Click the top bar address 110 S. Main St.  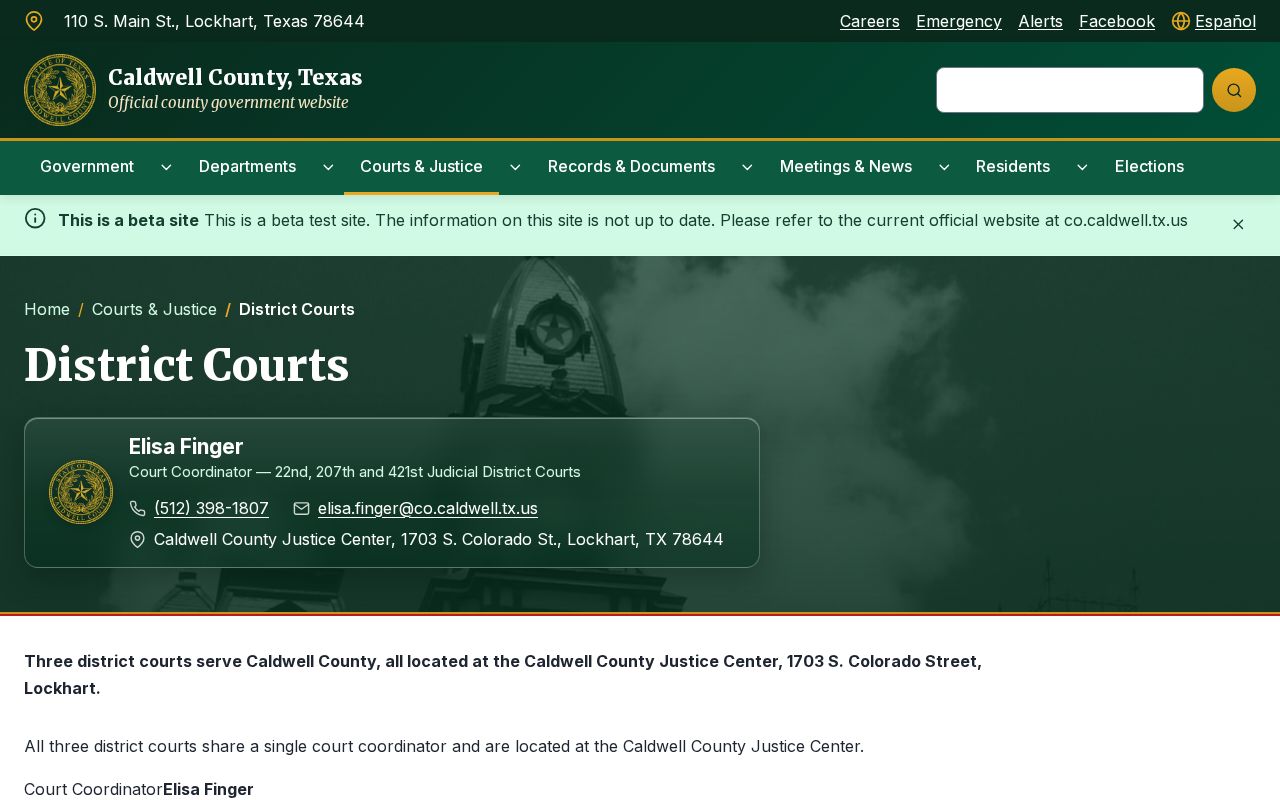(x=214, y=21)
